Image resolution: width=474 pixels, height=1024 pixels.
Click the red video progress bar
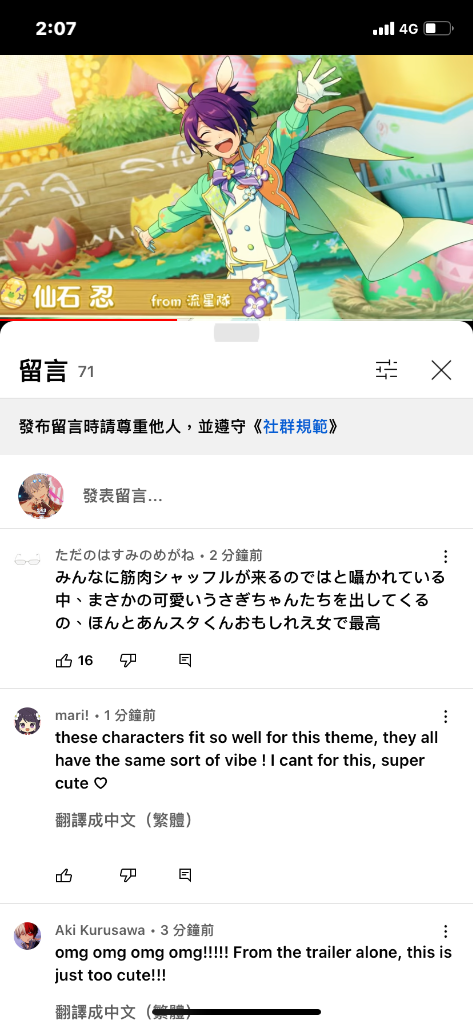88,319
